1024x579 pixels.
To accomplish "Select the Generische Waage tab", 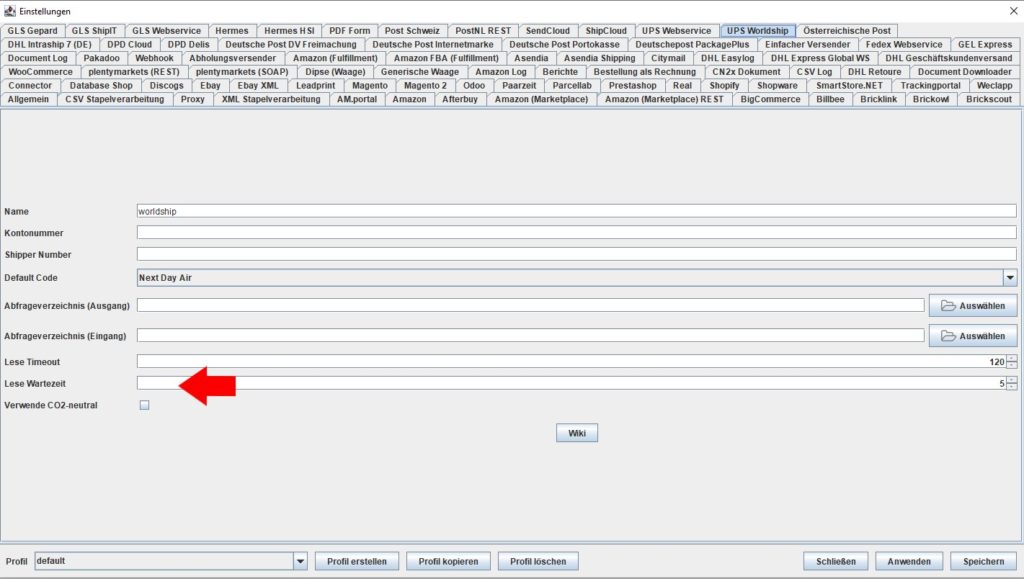I will [x=420, y=72].
